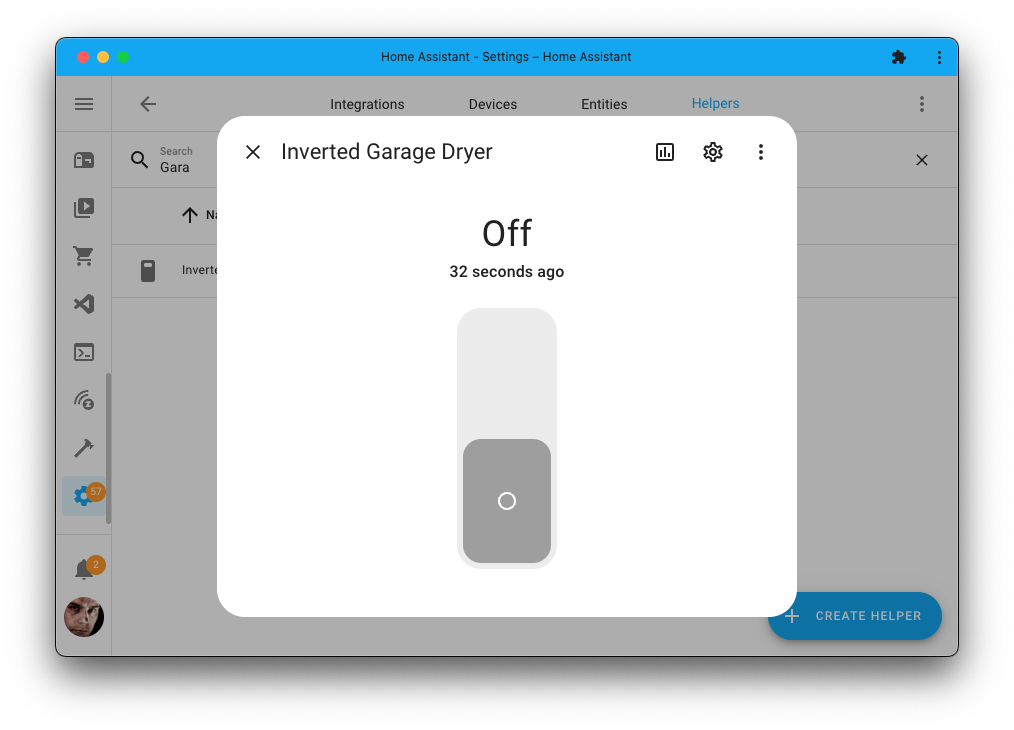The image size is (1014, 730).
Task: Open the Shopping list cart icon
Action: [83, 255]
